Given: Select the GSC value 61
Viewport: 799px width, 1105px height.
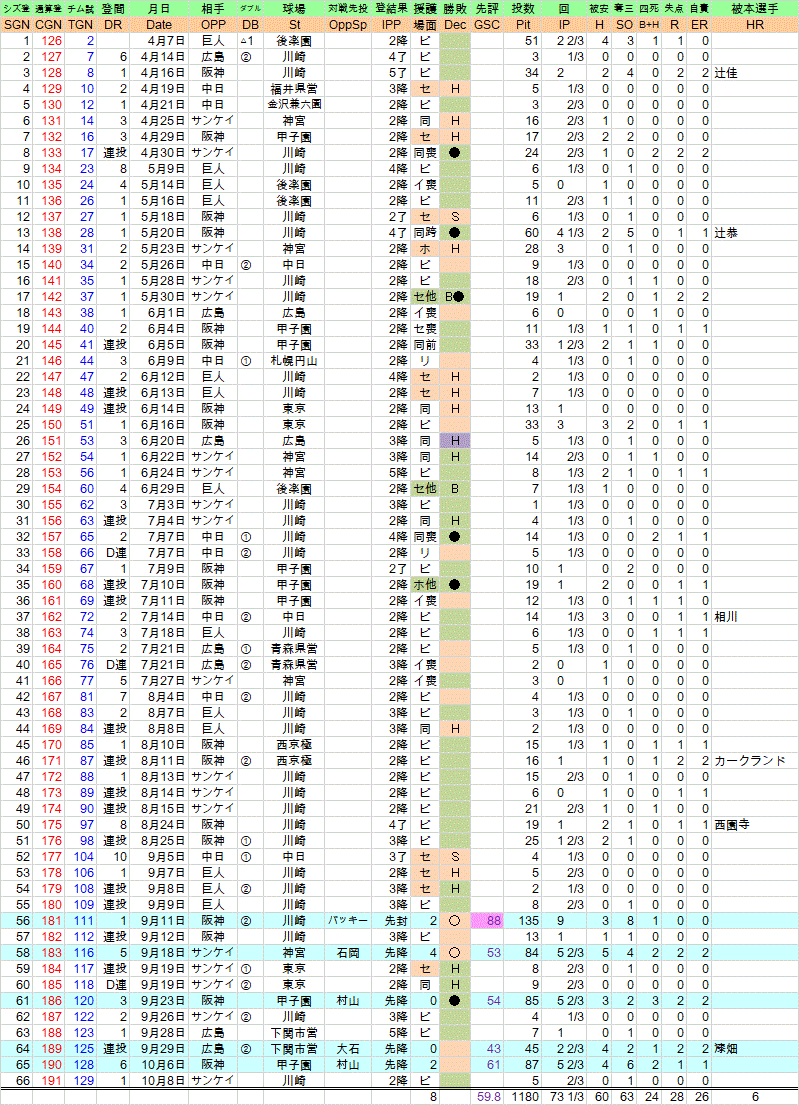Looking at the screenshot, I should click(x=493, y=1065).
